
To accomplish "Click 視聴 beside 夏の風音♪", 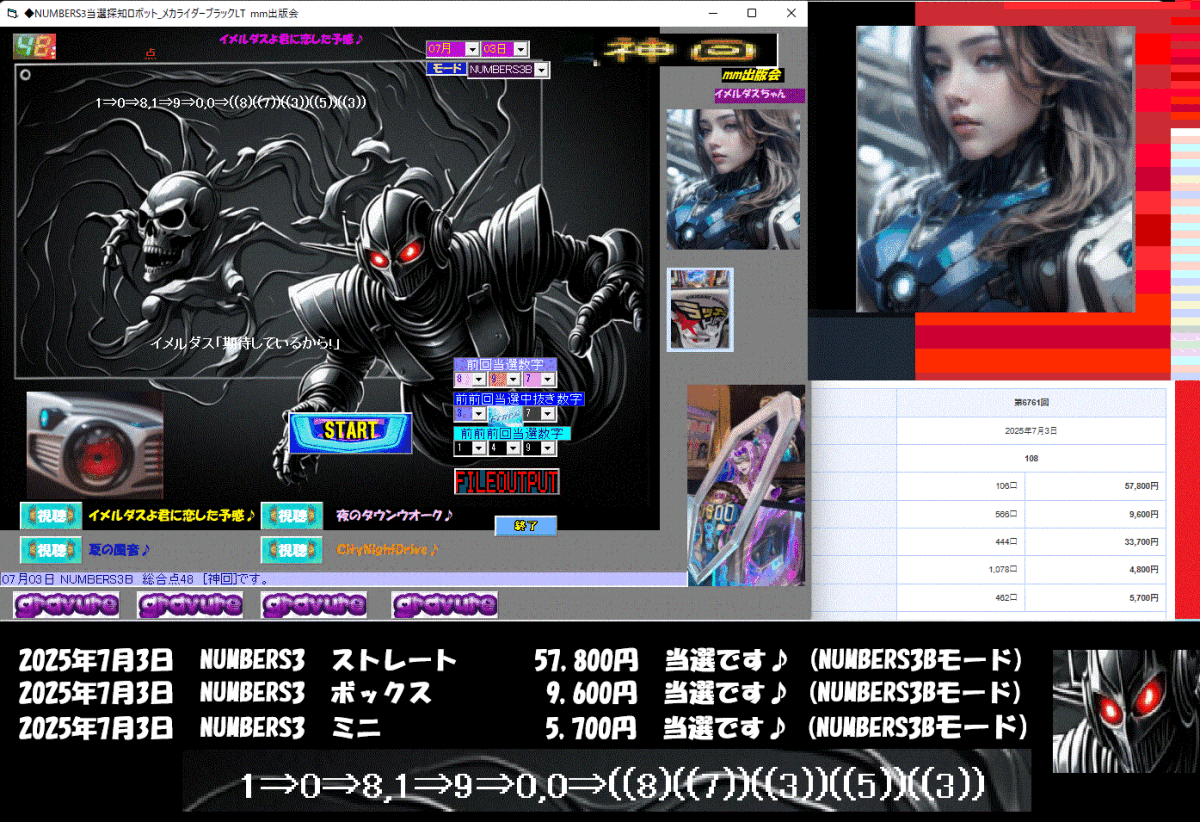I will coord(51,550).
